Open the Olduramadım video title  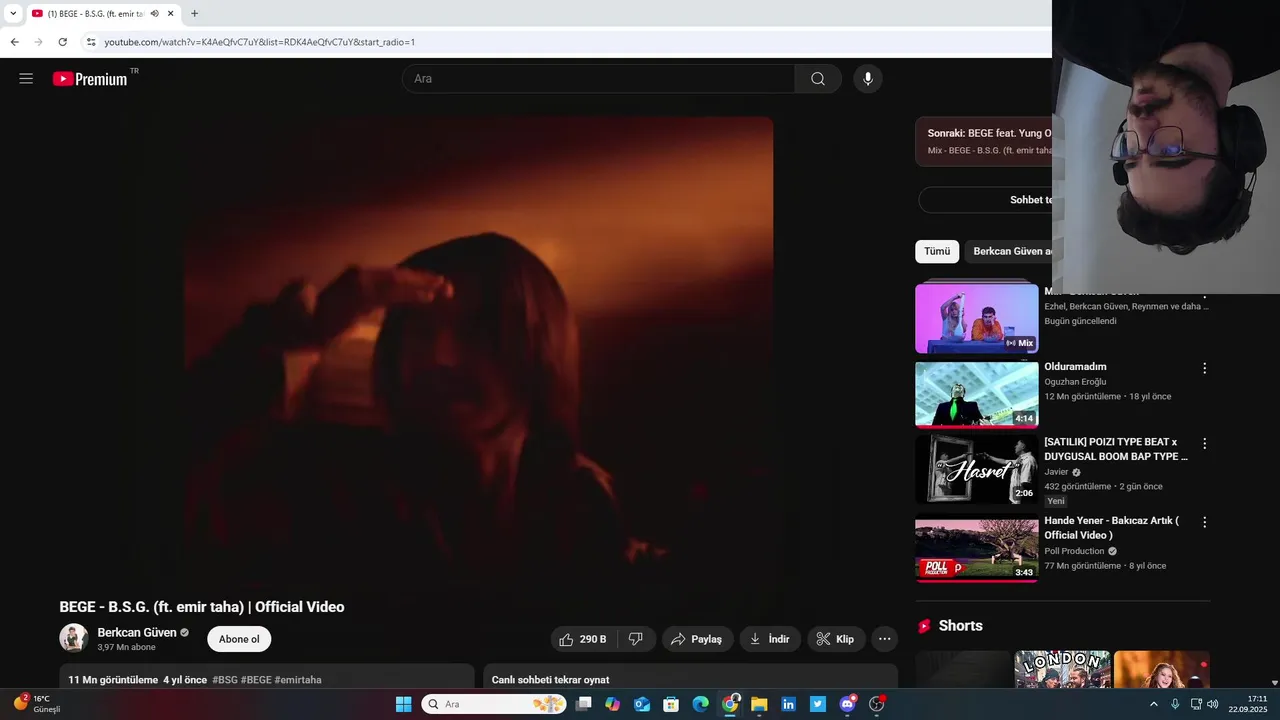[x=1075, y=367]
